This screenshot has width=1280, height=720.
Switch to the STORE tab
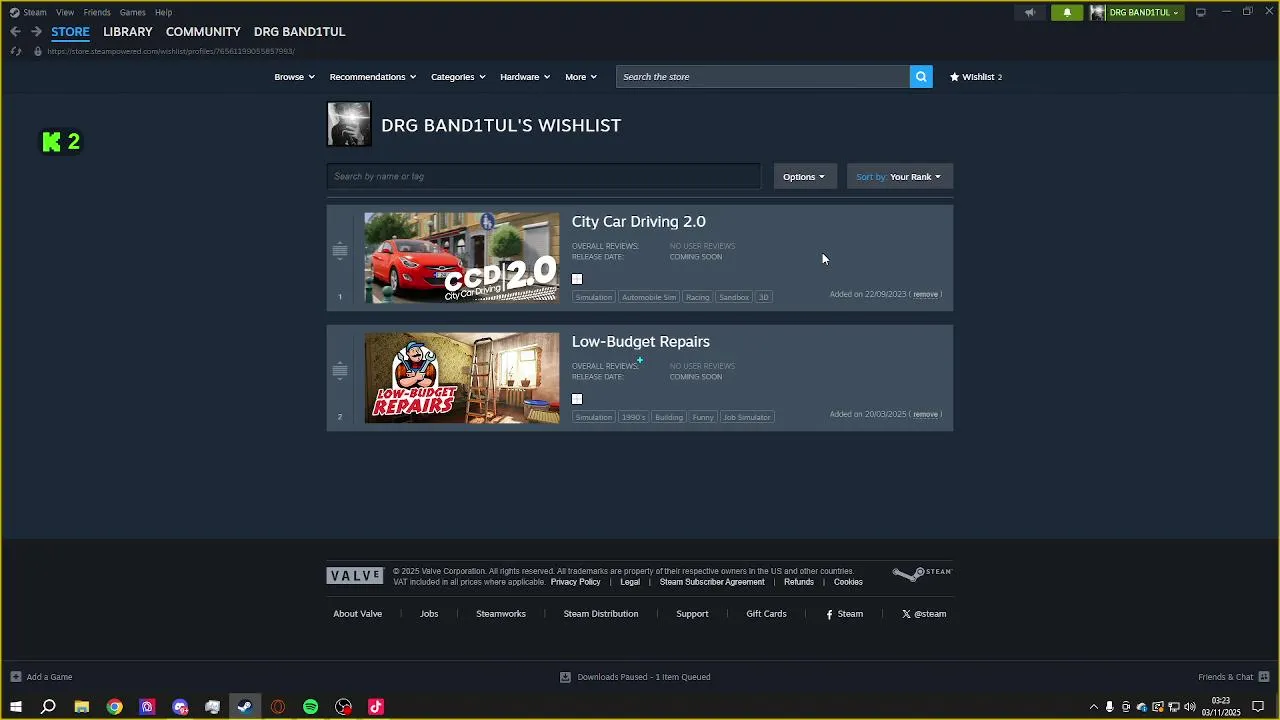tap(70, 32)
